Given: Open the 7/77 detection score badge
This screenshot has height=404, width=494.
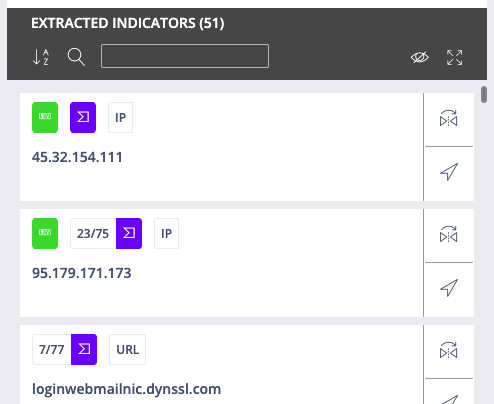Looking at the screenshot, I should pos(65,349).
